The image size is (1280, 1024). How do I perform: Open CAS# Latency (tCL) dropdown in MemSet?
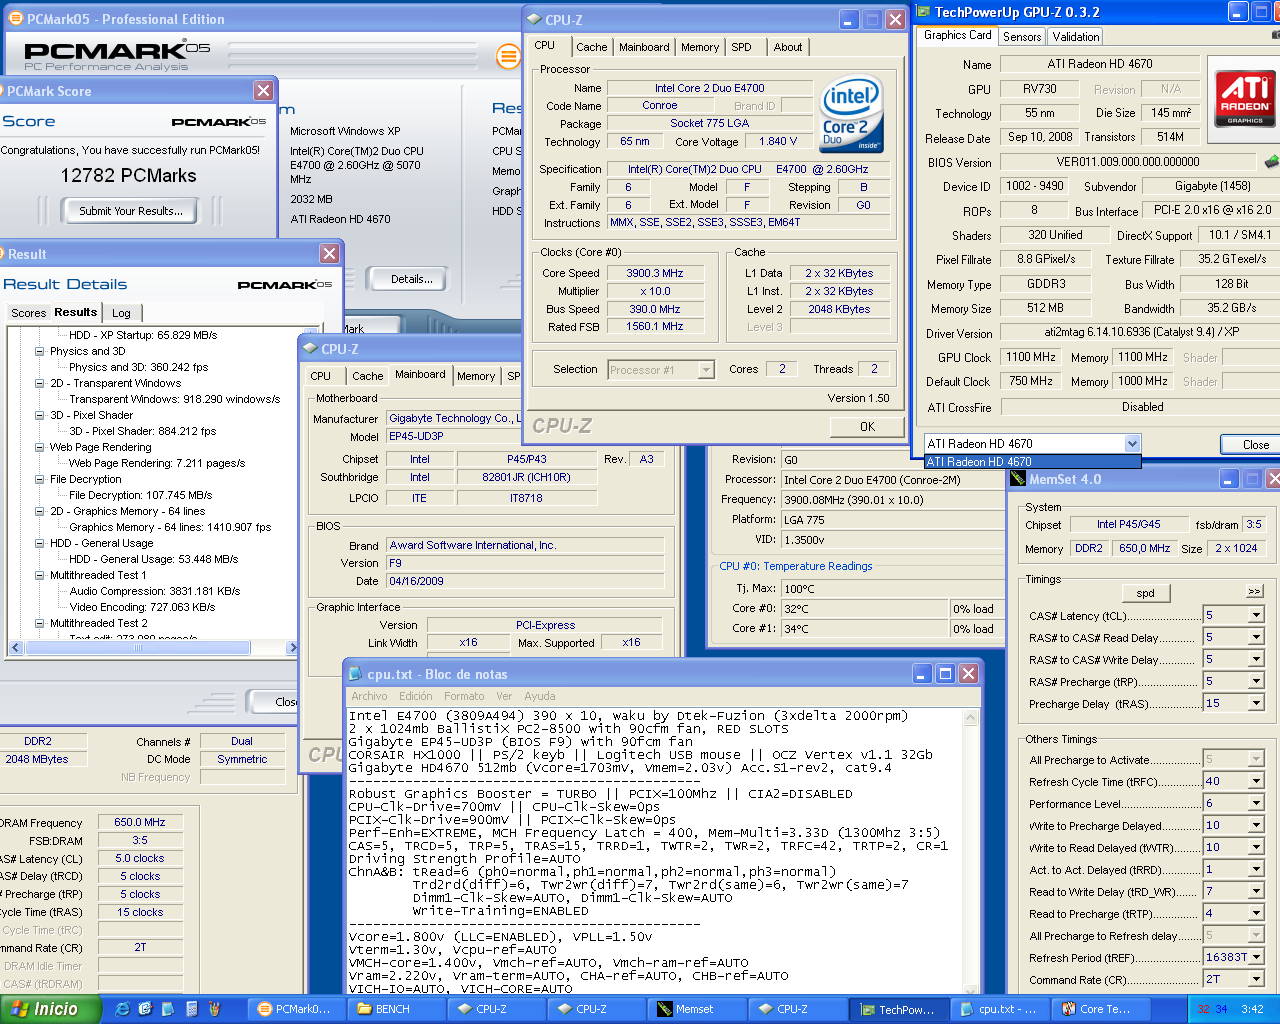point(1256,615)
